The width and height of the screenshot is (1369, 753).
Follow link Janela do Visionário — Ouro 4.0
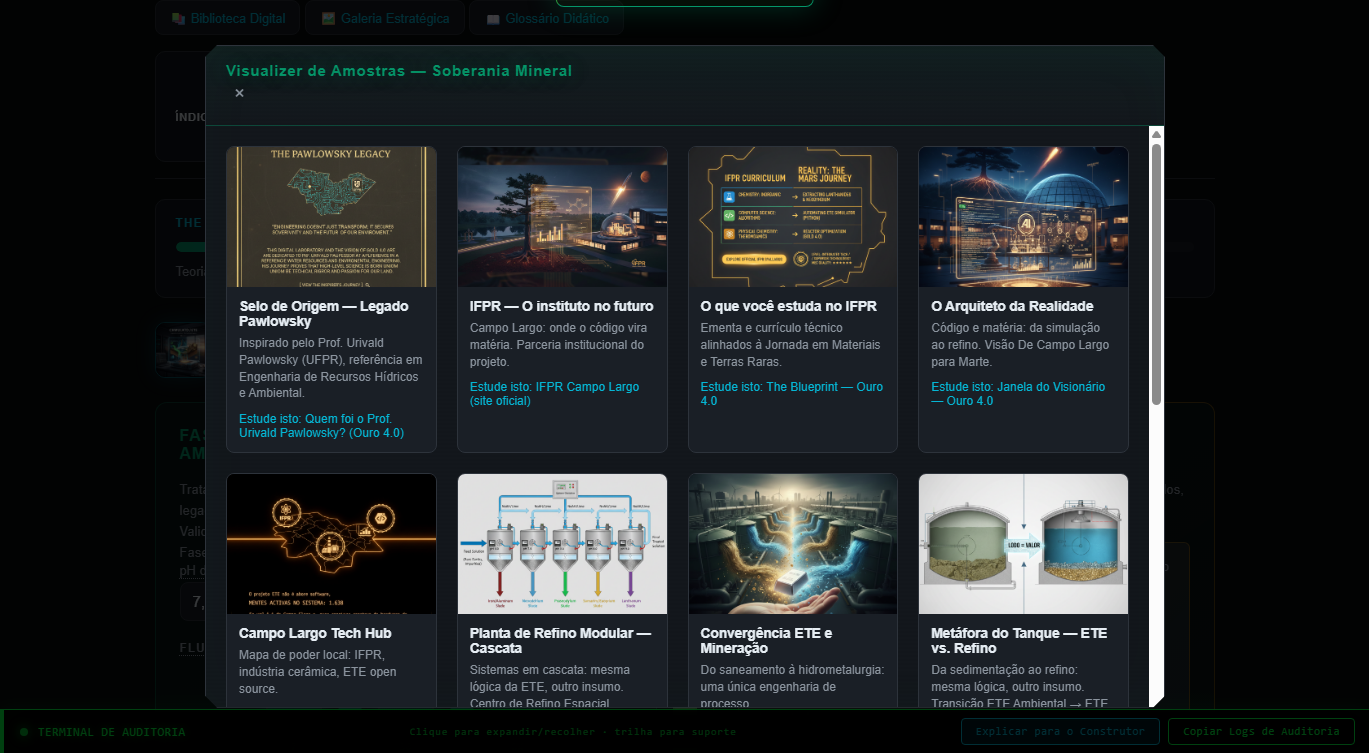(1018, 394)
